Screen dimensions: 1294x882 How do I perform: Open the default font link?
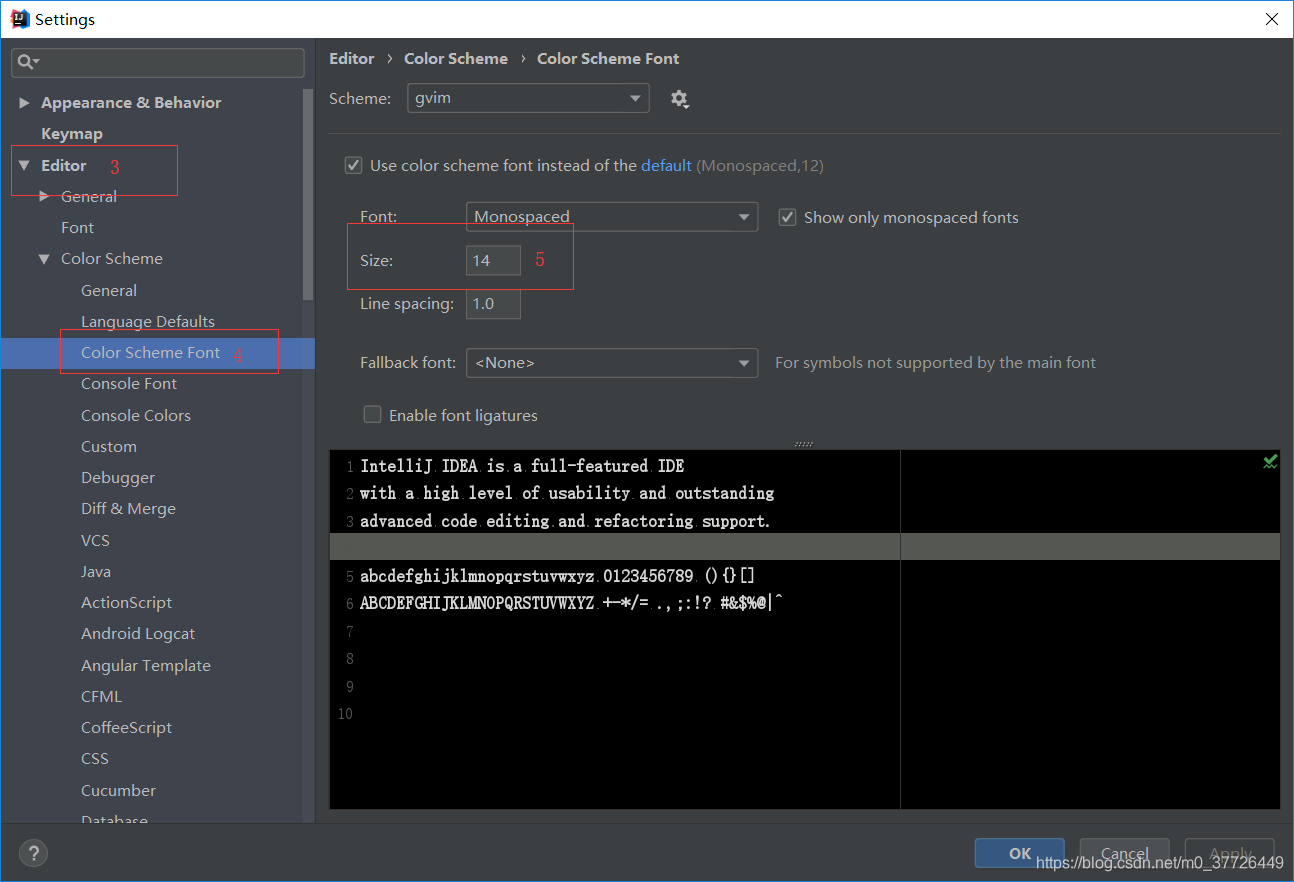click(666, 165)
